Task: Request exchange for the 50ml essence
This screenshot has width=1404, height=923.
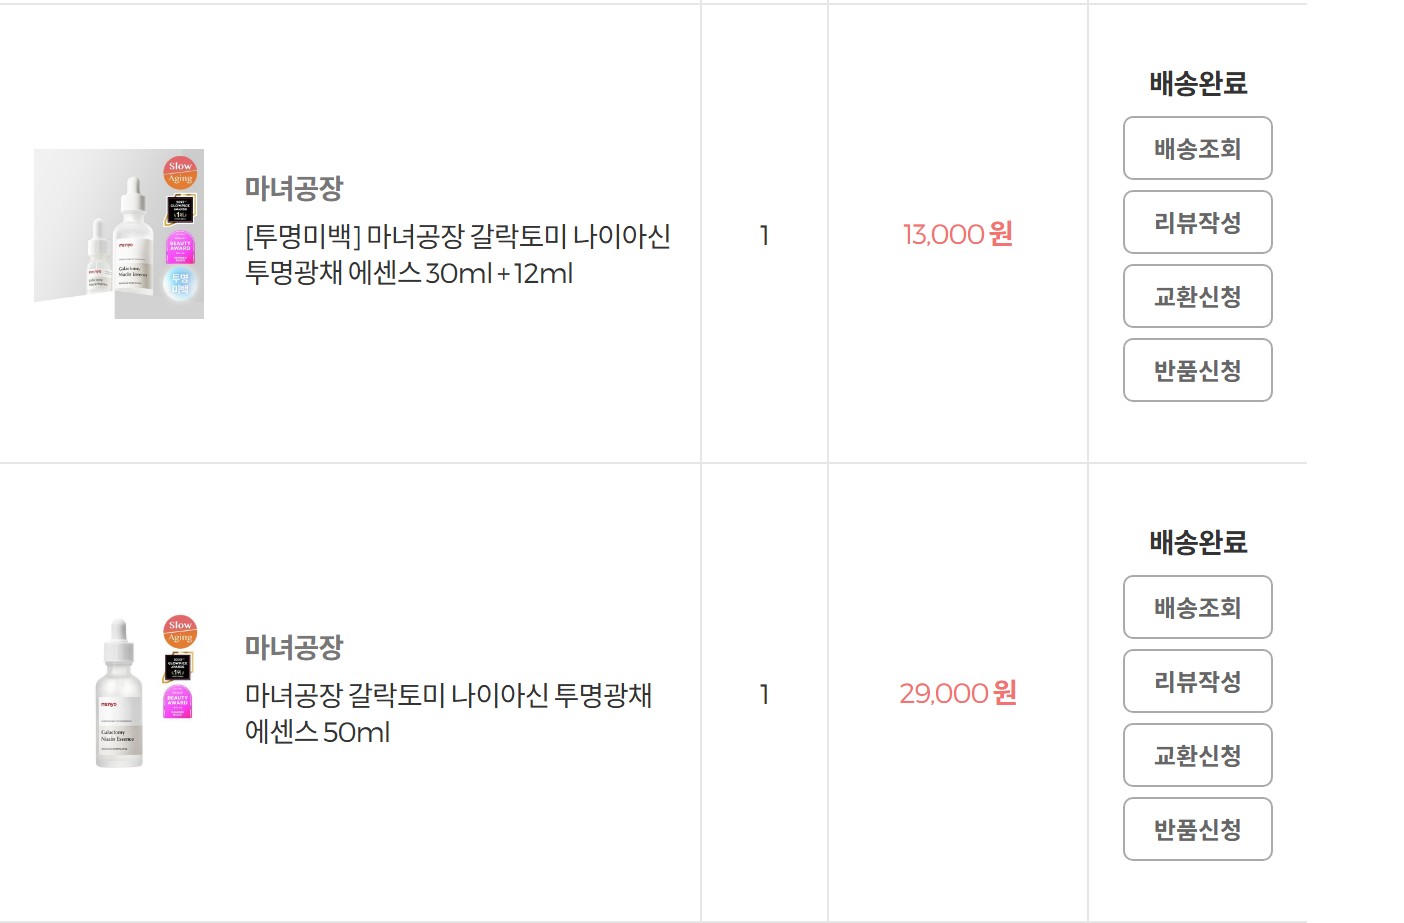Action: coord(1198,755)
